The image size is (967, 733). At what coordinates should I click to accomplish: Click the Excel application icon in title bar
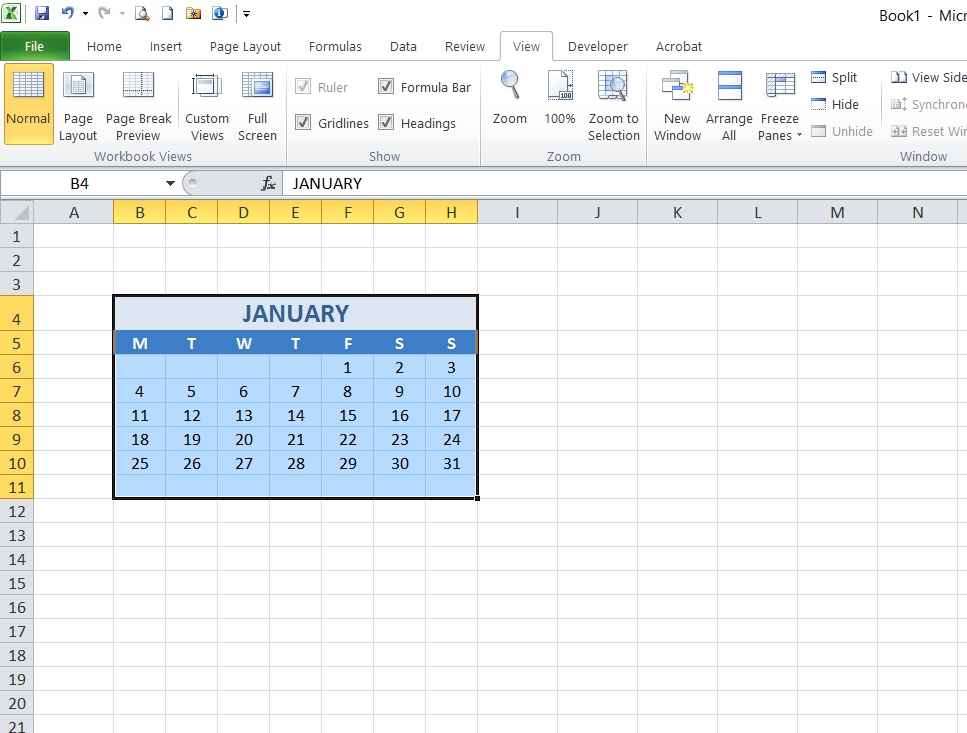tap(11, 13)
